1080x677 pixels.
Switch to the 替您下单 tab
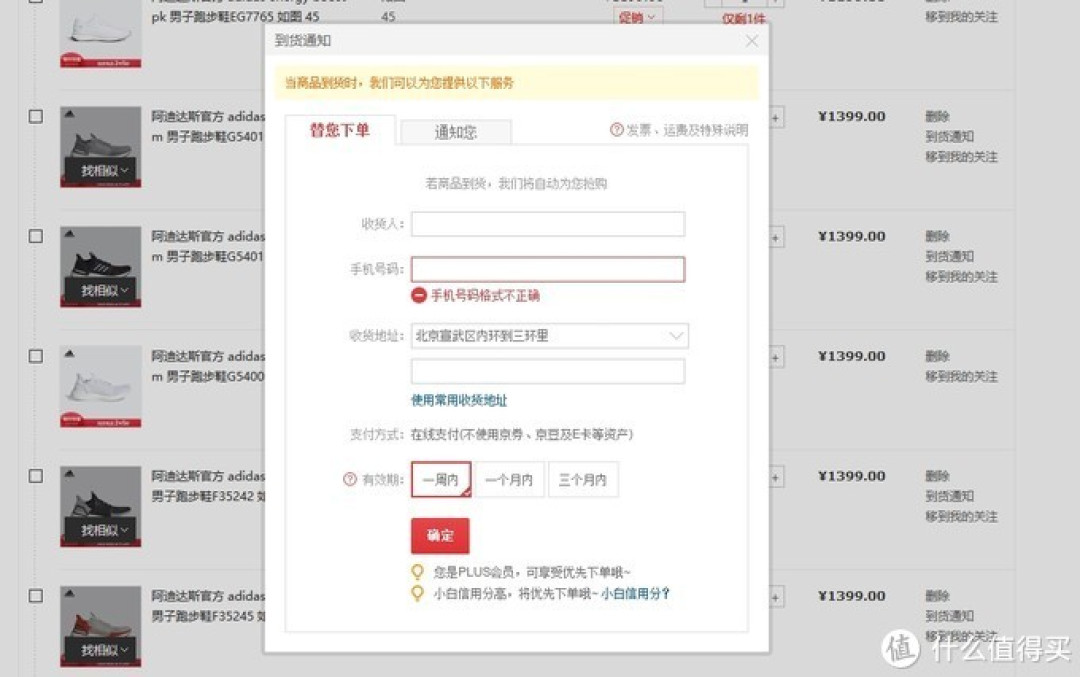(340, 130)
